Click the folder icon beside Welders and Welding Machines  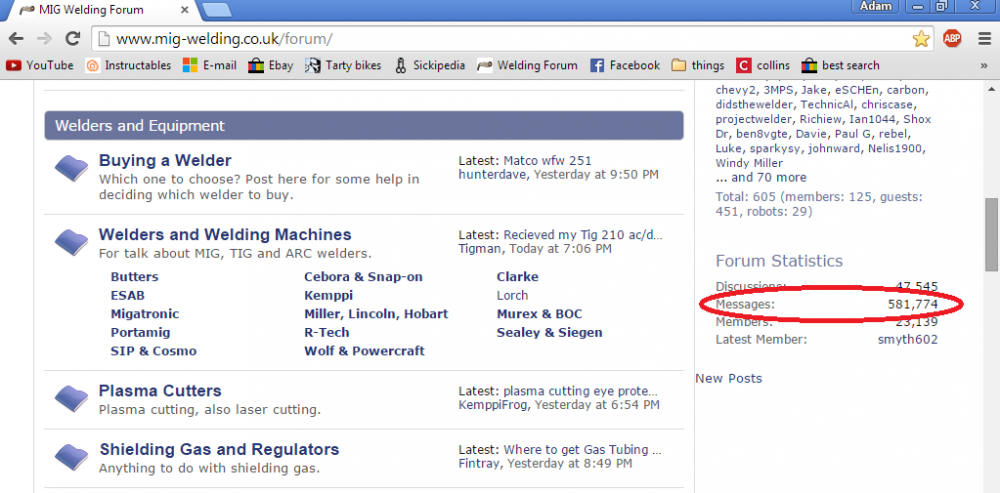click(71, 242)
